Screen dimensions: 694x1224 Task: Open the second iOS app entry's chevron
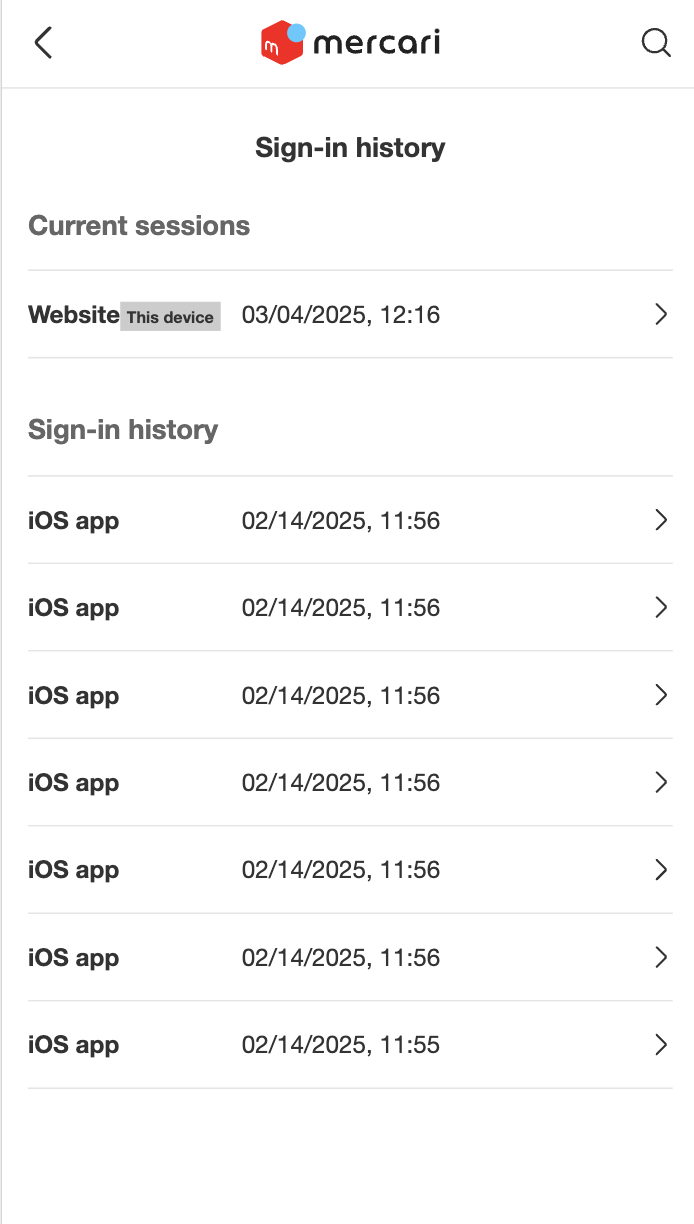(661, 607)
